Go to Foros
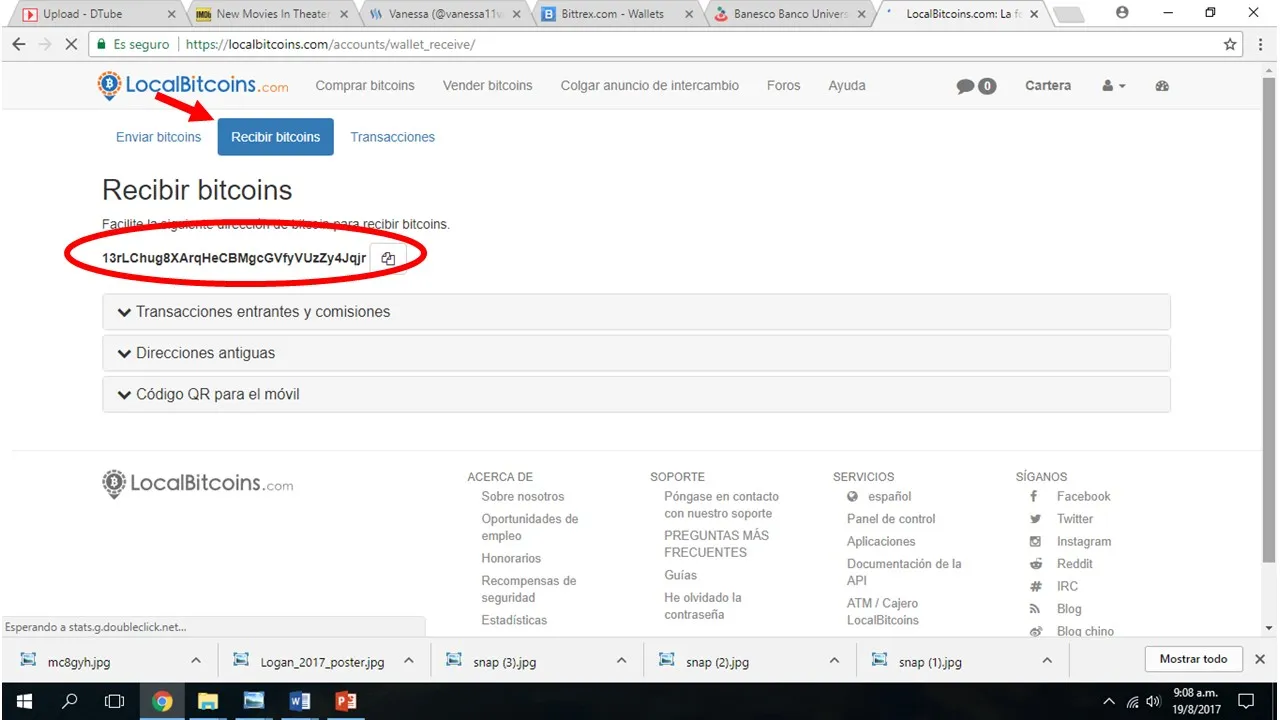 point(784,86)
